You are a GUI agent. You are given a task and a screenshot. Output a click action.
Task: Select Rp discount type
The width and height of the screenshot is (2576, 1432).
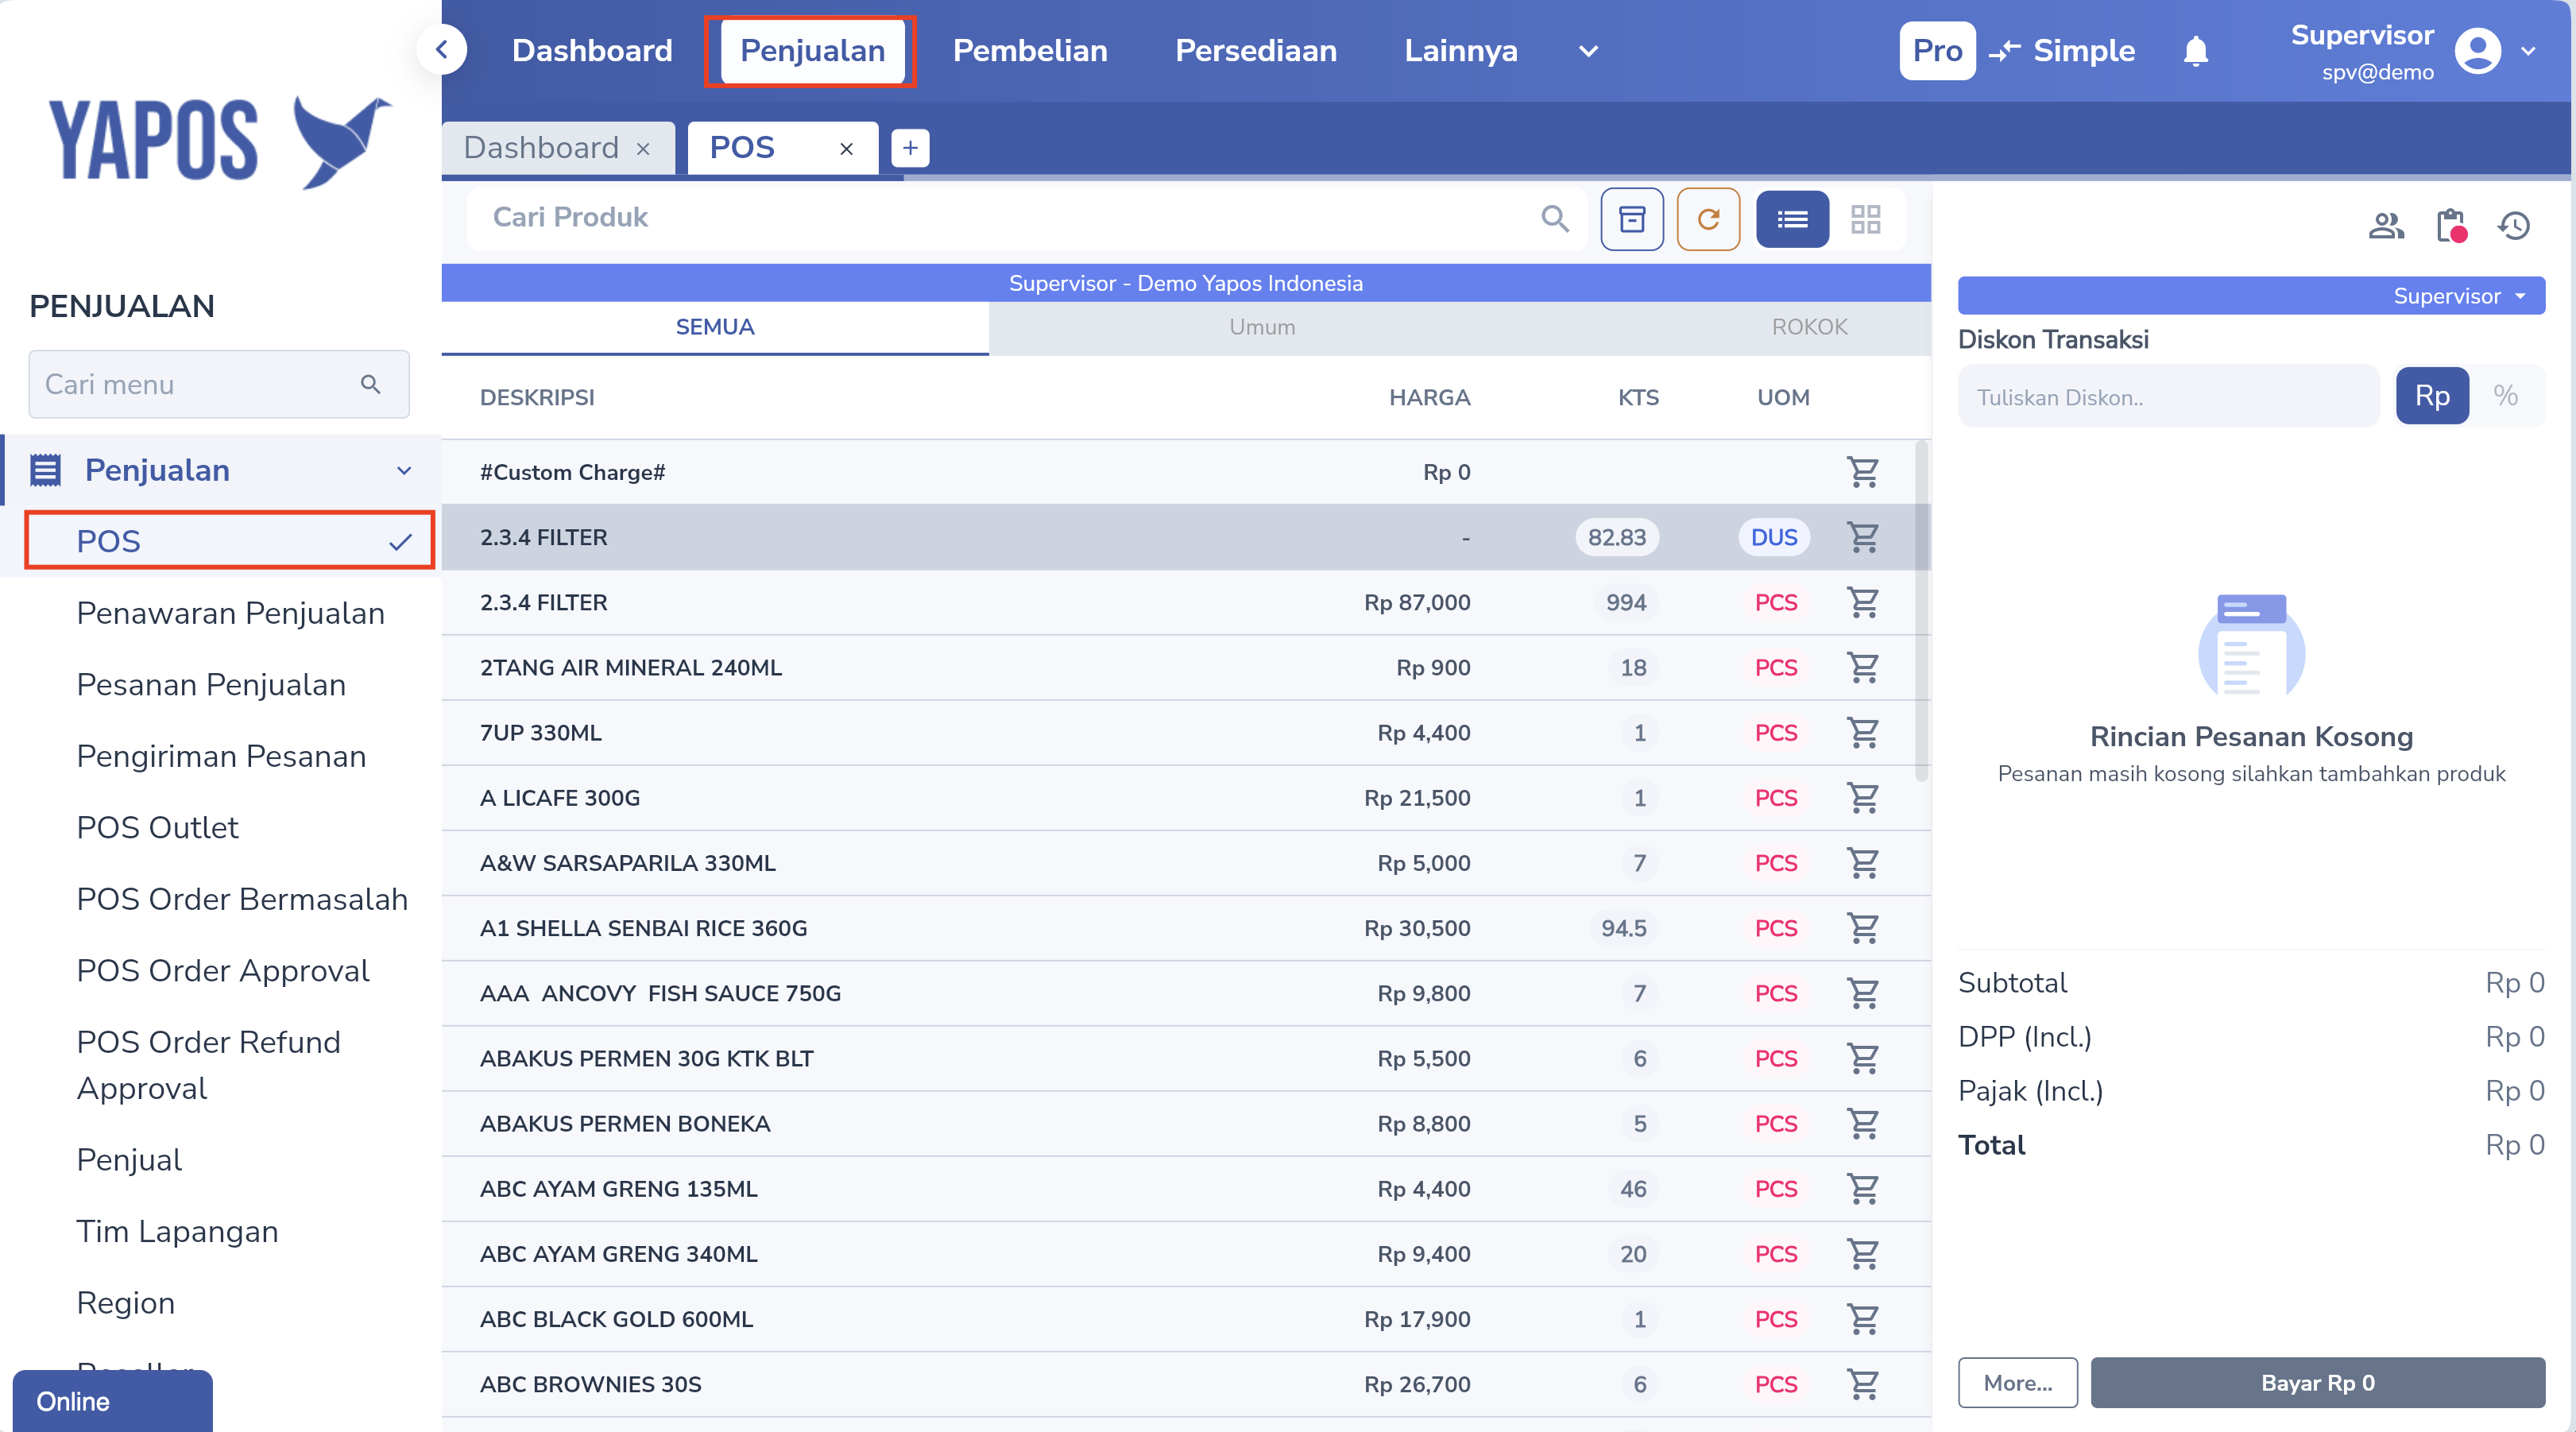pos(2432,396)
